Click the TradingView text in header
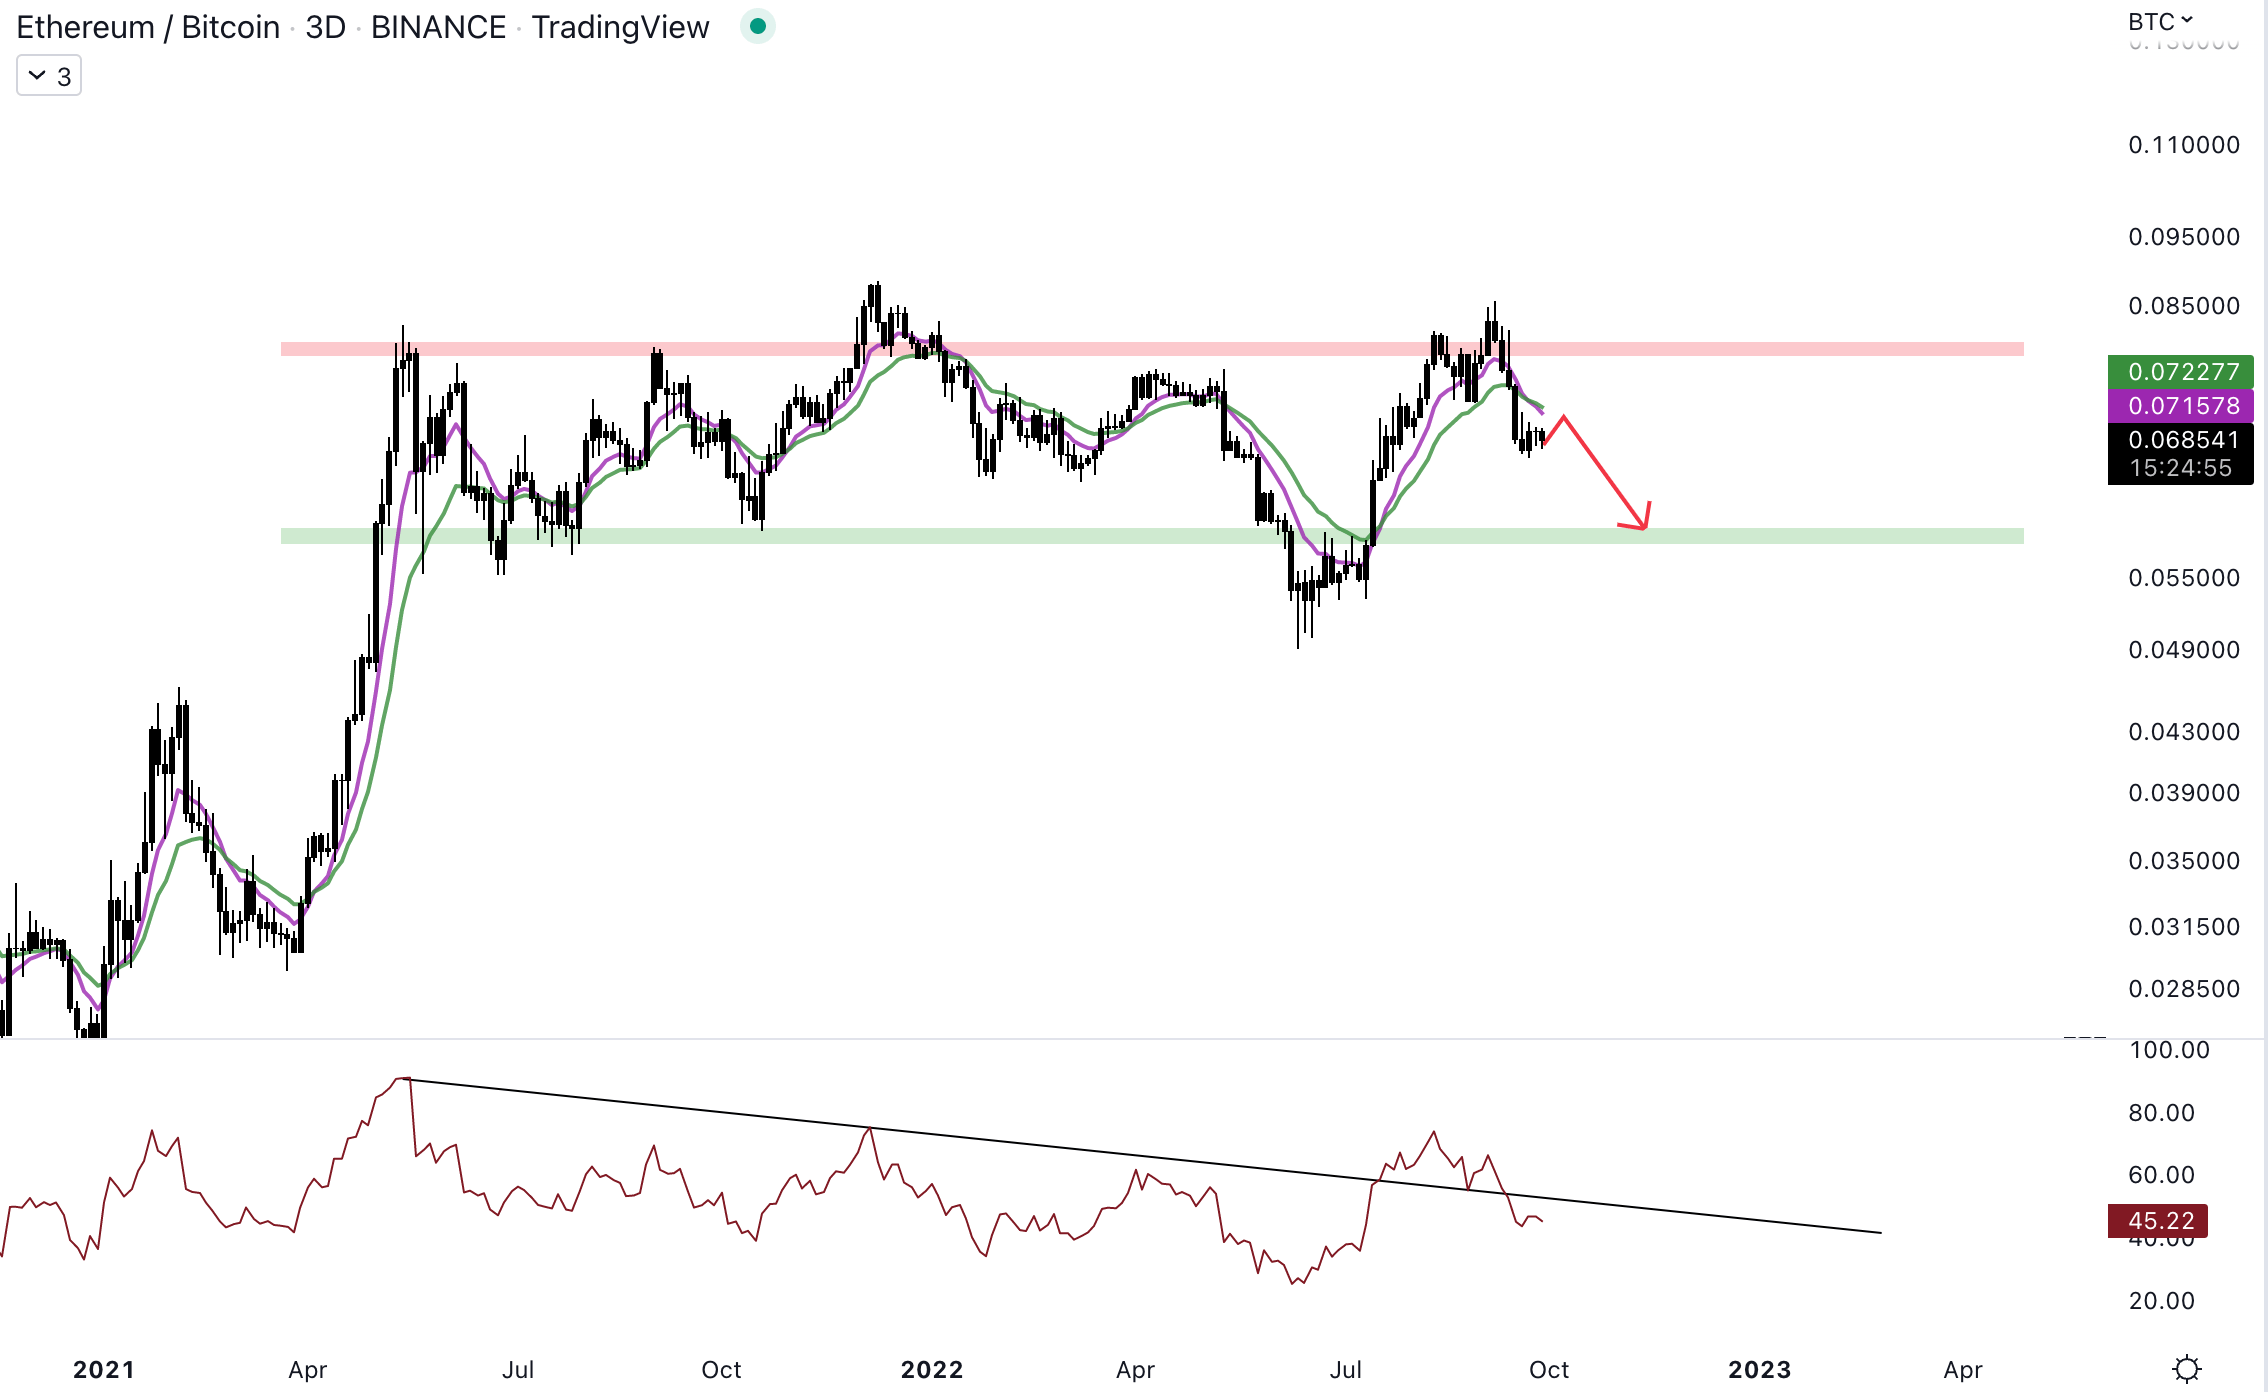 click(620, 27)
